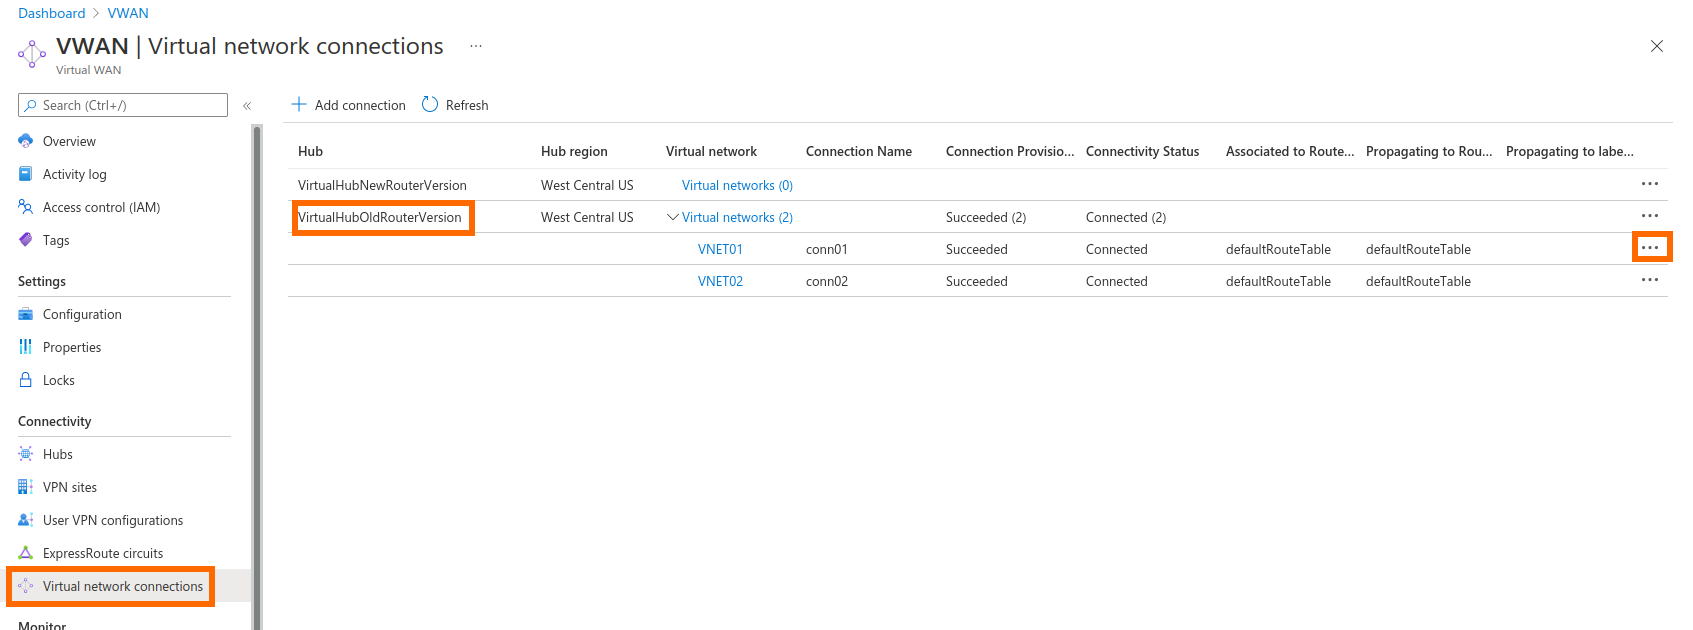1693x630 pixels.
Task: Click the VPN sites icon in the sidebar
Action: pos(26,486)
